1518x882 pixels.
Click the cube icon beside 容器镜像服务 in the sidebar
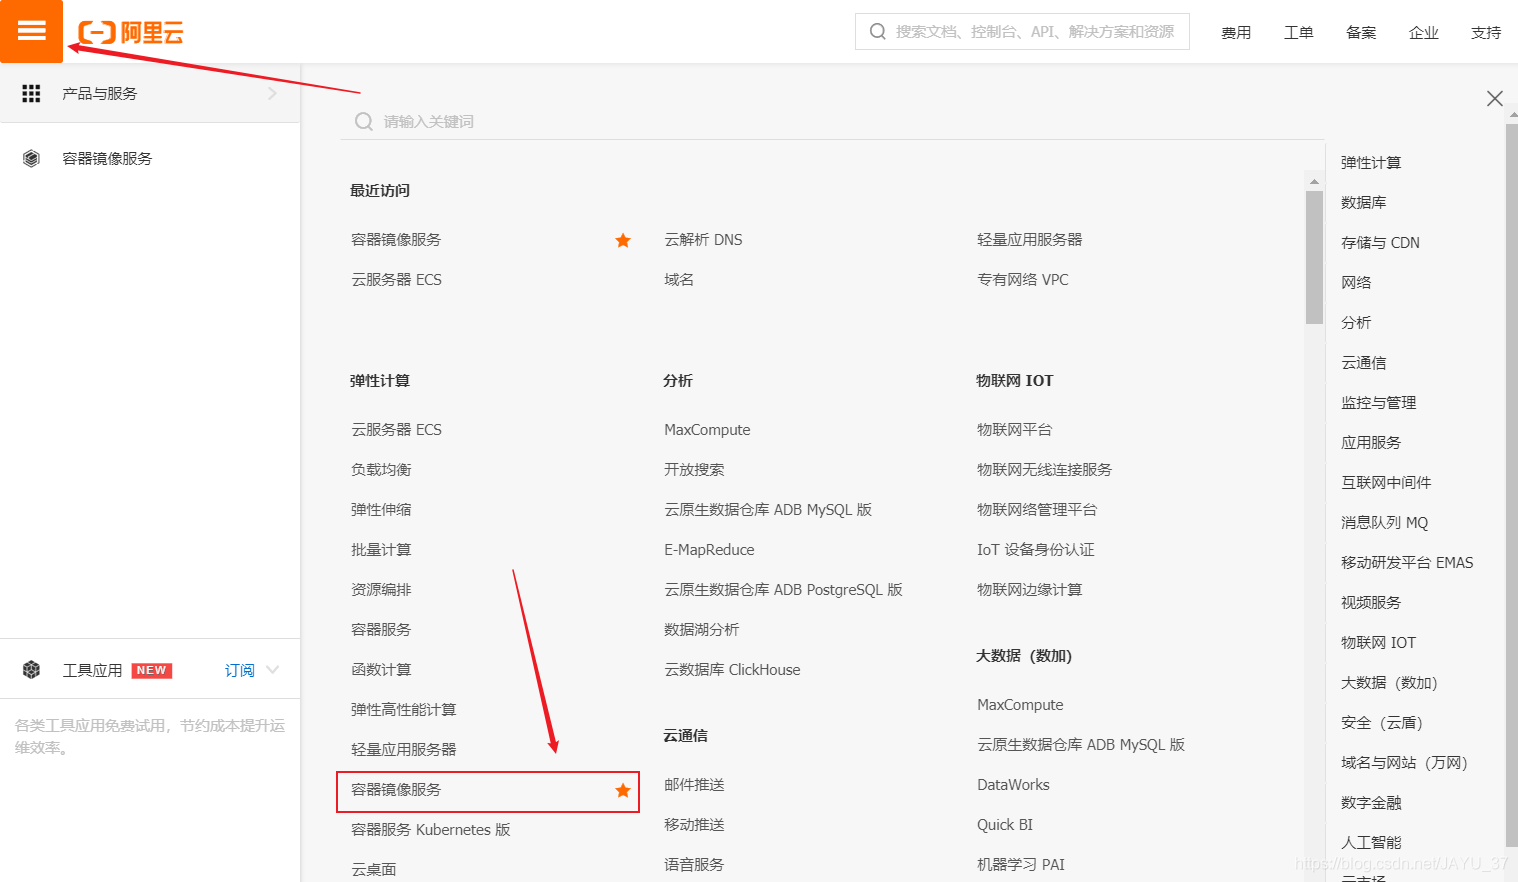[x=31, y=158]
